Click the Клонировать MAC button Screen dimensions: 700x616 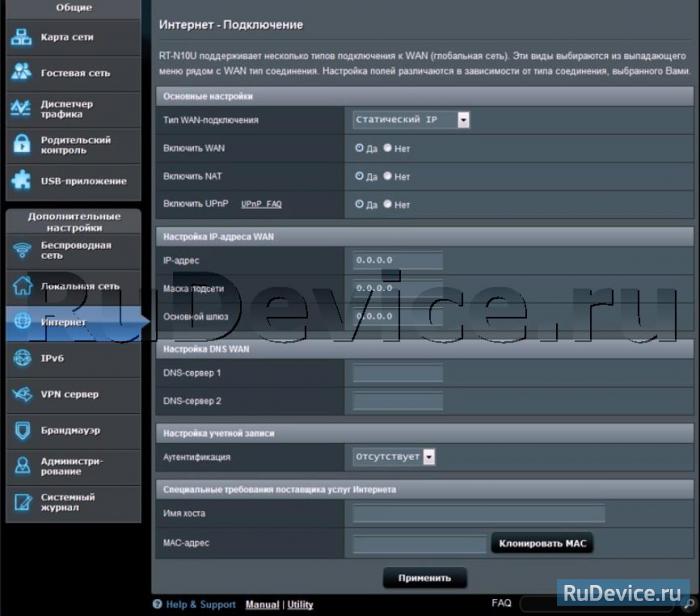542,543
